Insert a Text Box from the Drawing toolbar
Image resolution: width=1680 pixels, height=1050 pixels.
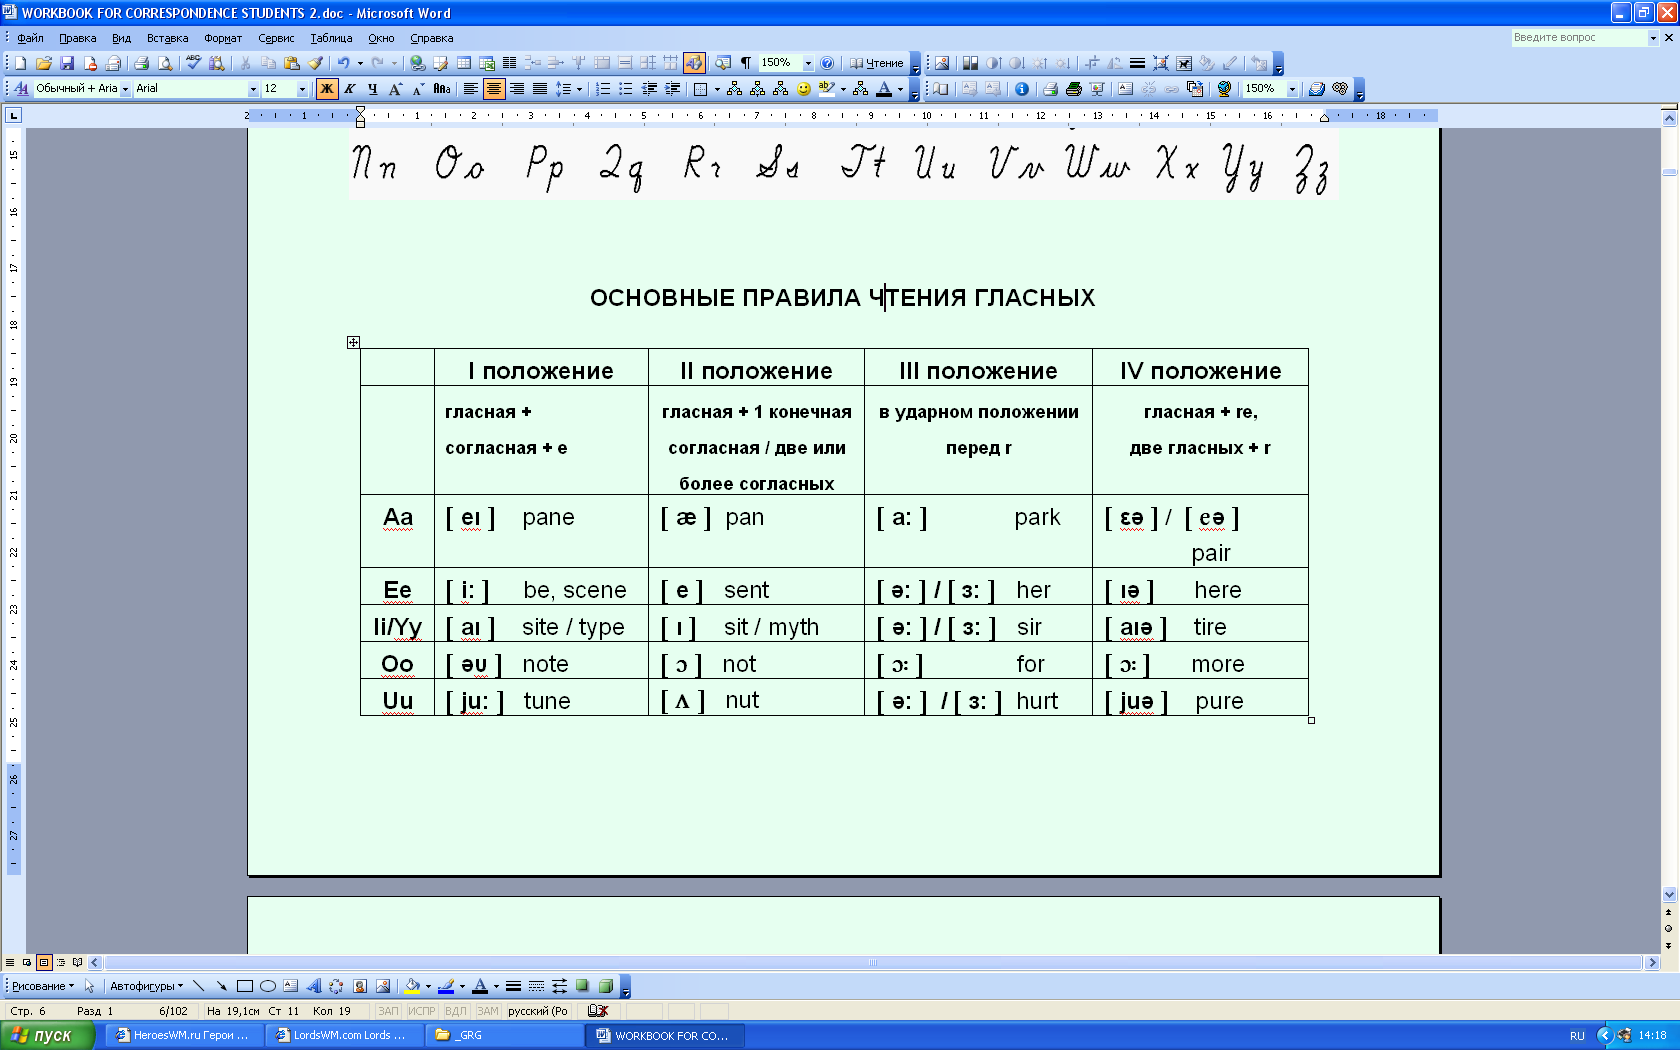(290, 986)
